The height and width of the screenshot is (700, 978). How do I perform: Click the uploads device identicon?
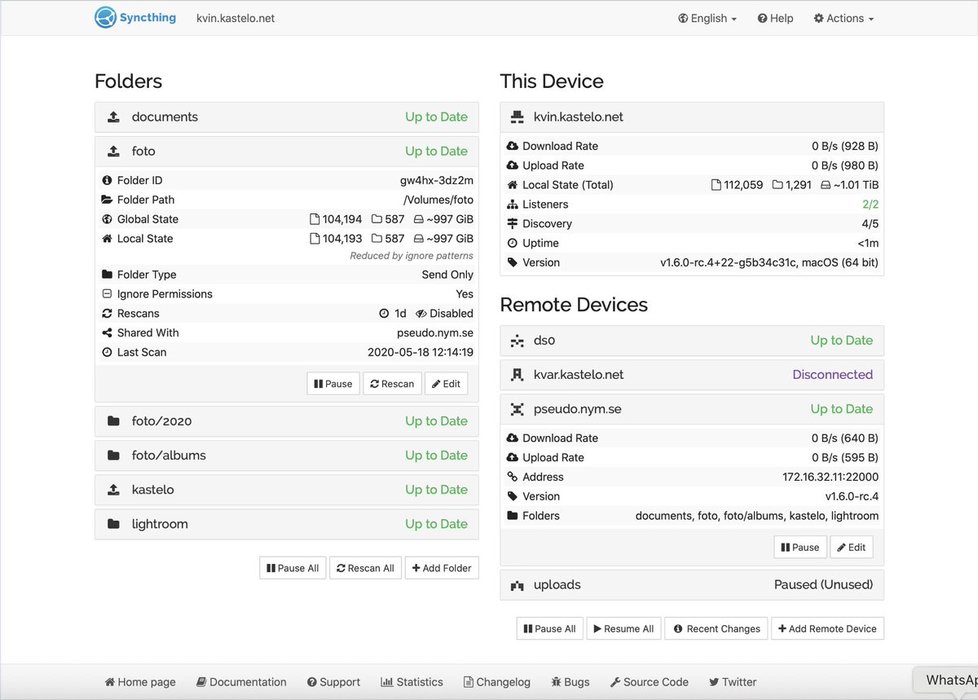[x=517, y=585]
